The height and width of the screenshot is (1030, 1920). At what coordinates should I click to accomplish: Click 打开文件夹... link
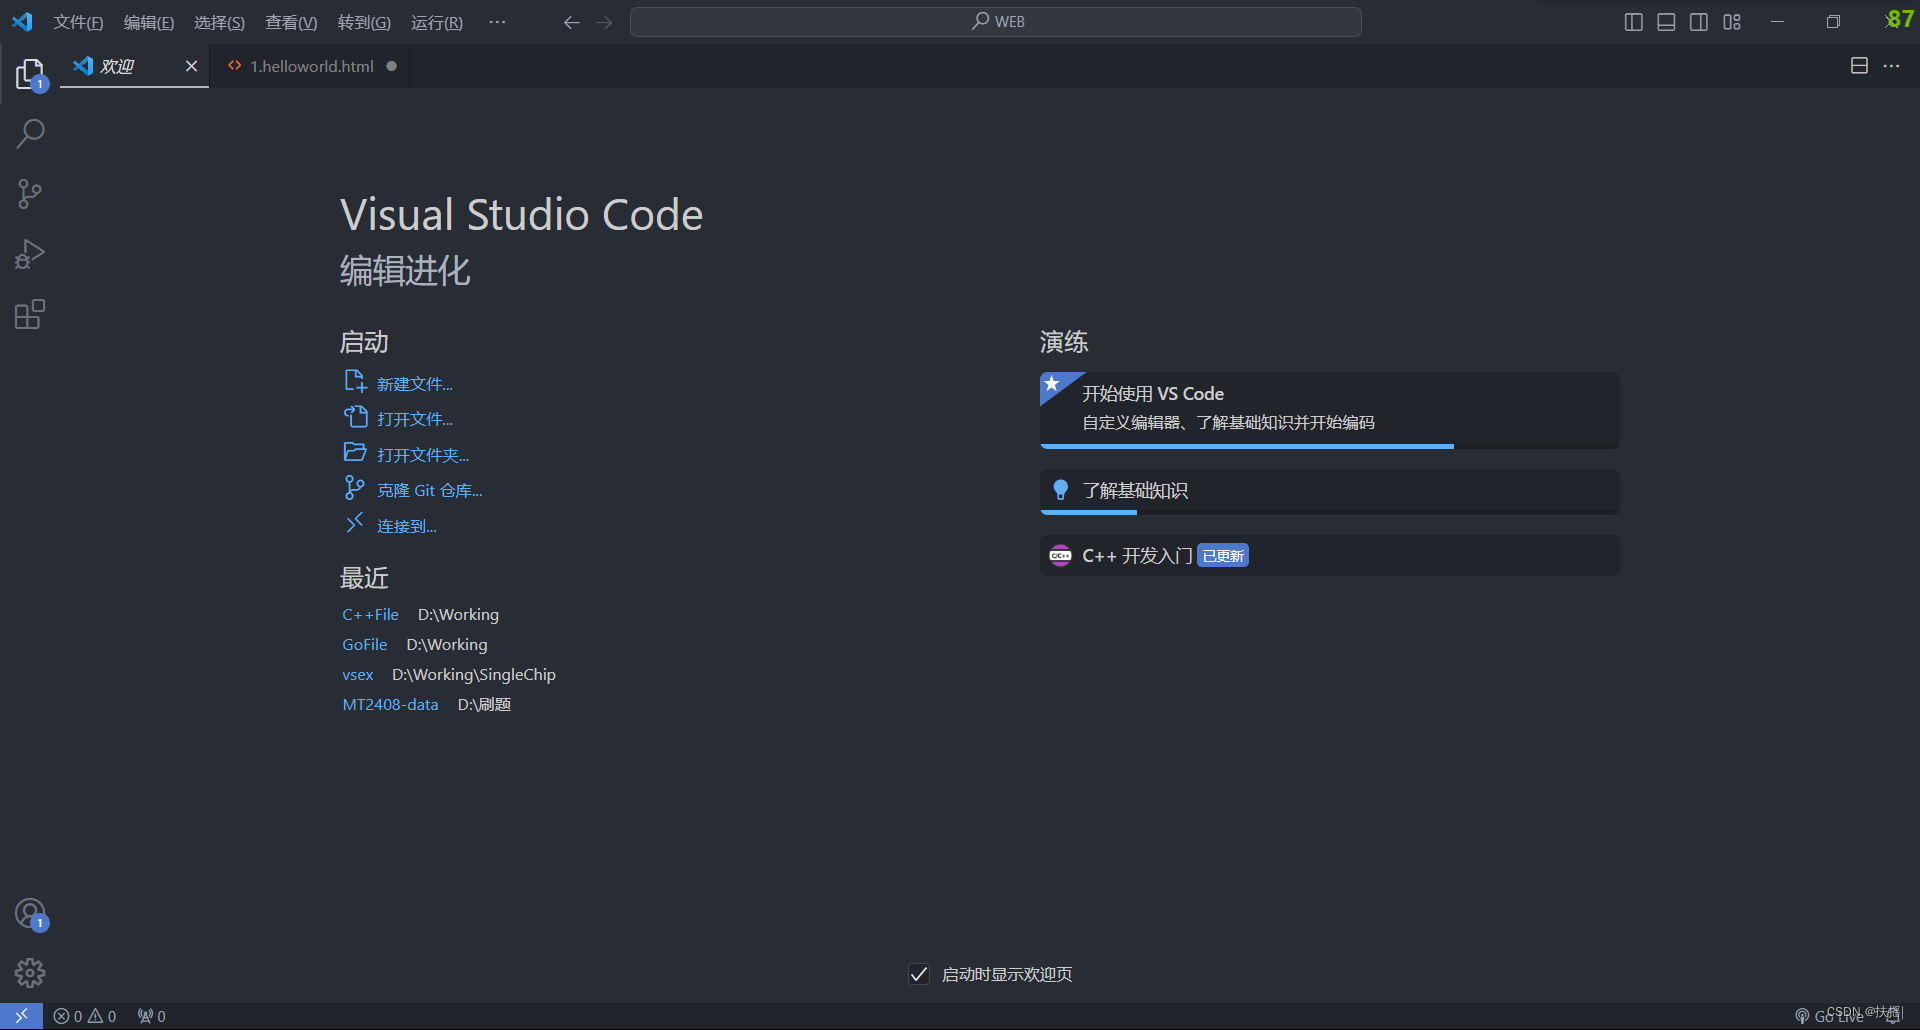click(x=423, y=455)
